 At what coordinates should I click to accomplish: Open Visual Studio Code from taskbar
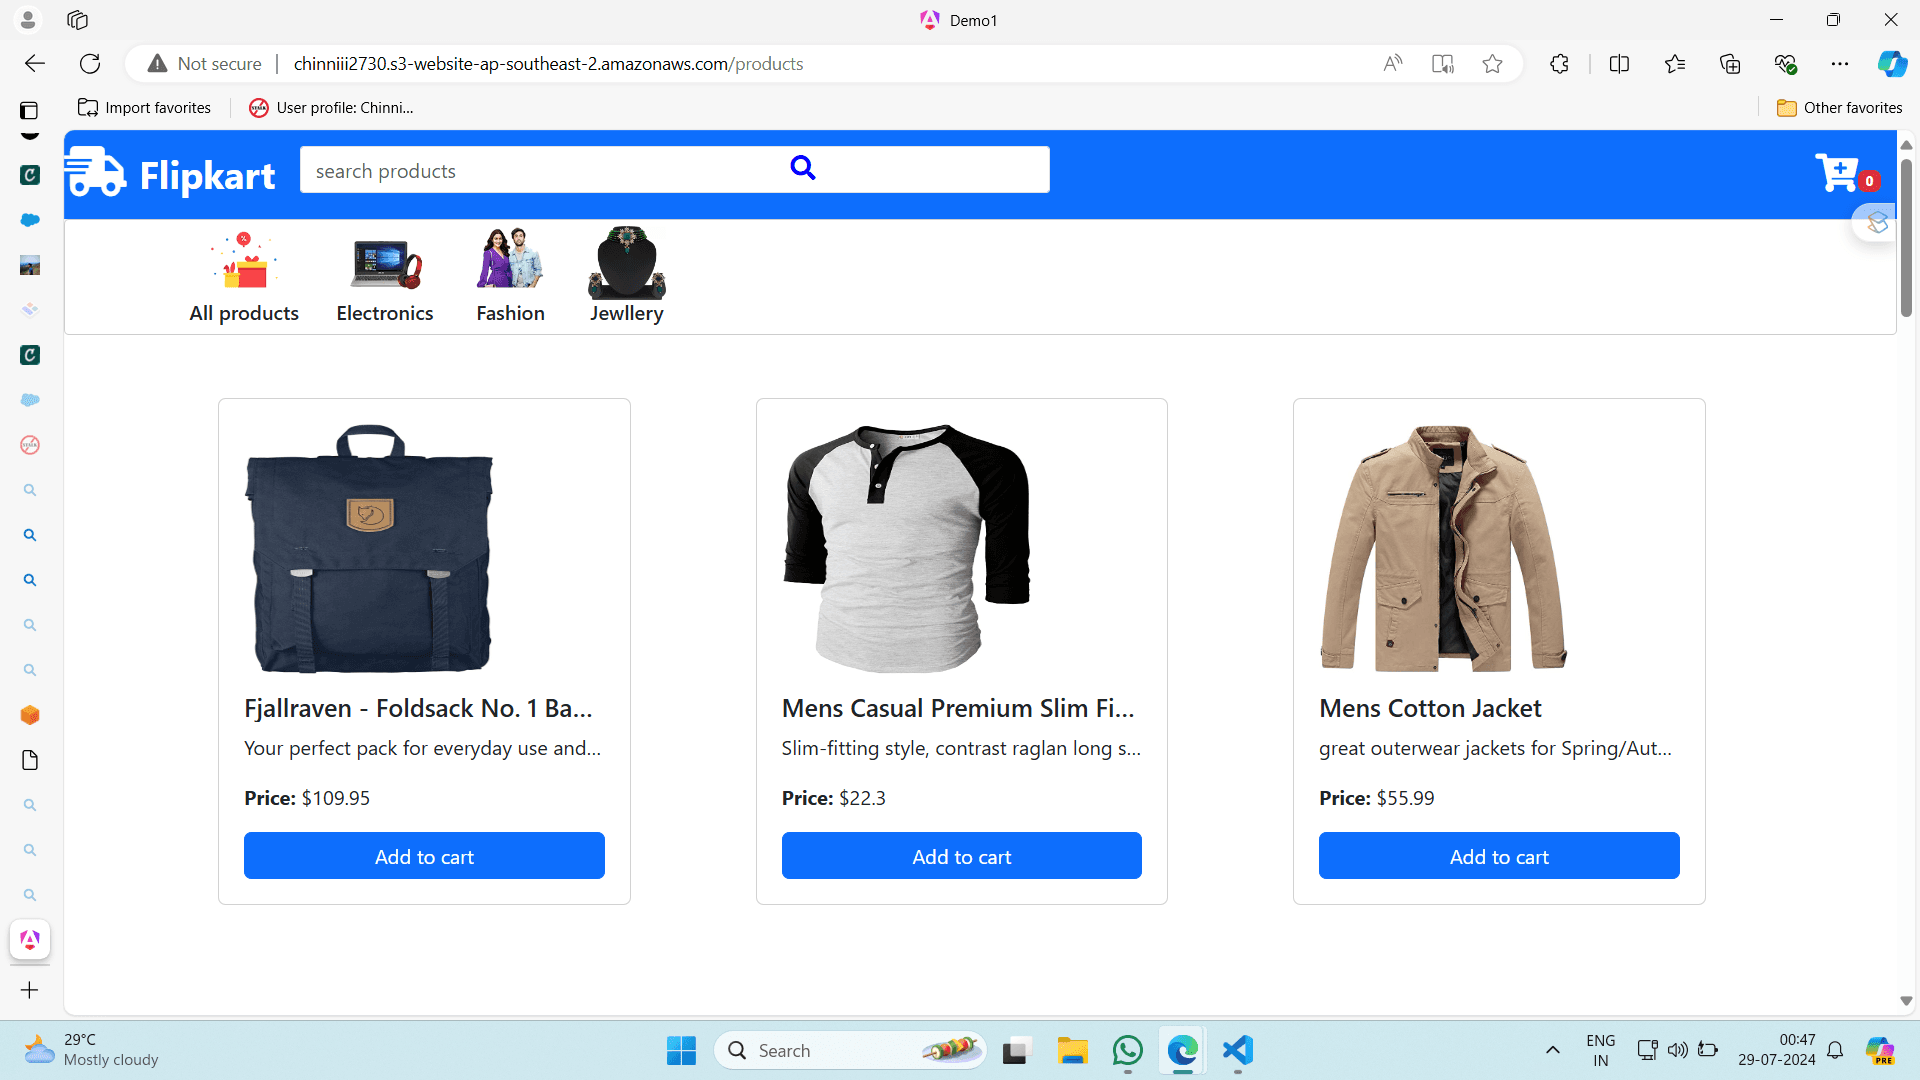click(1237, 1050)
